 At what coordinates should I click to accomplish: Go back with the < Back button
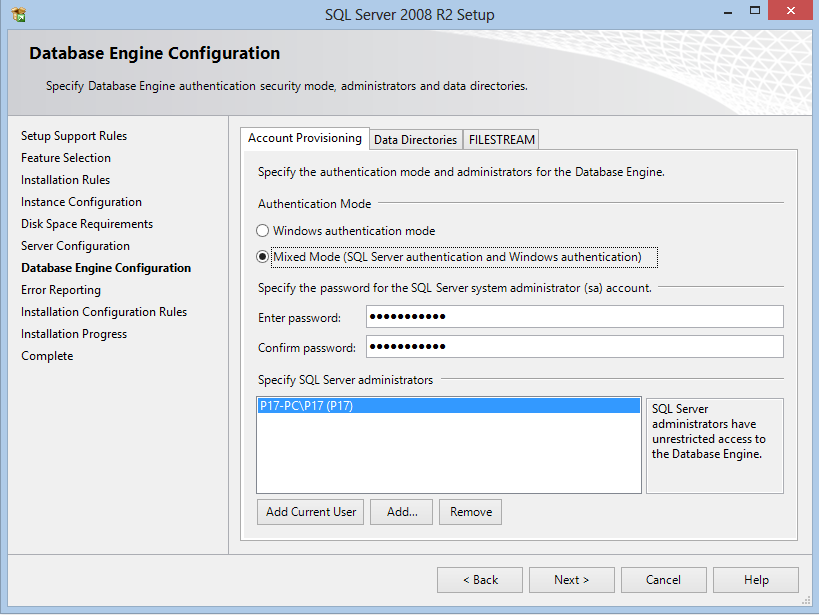pyautogui.click(x=480, y=580)
